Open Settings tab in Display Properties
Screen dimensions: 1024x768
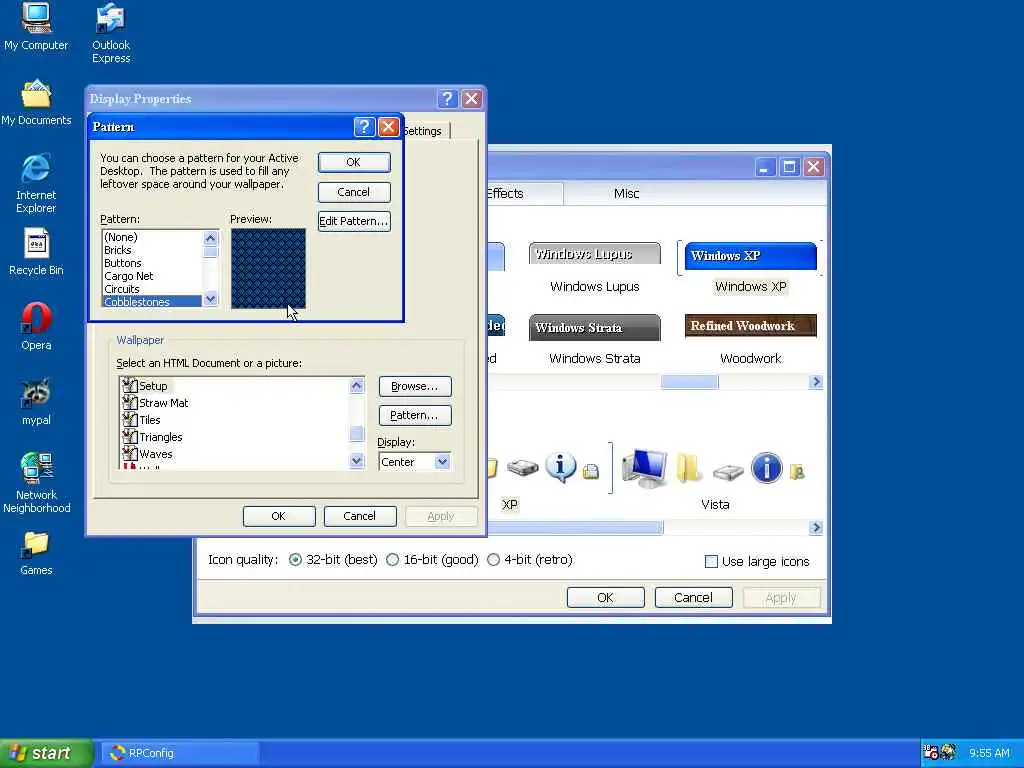coord(423,131)
